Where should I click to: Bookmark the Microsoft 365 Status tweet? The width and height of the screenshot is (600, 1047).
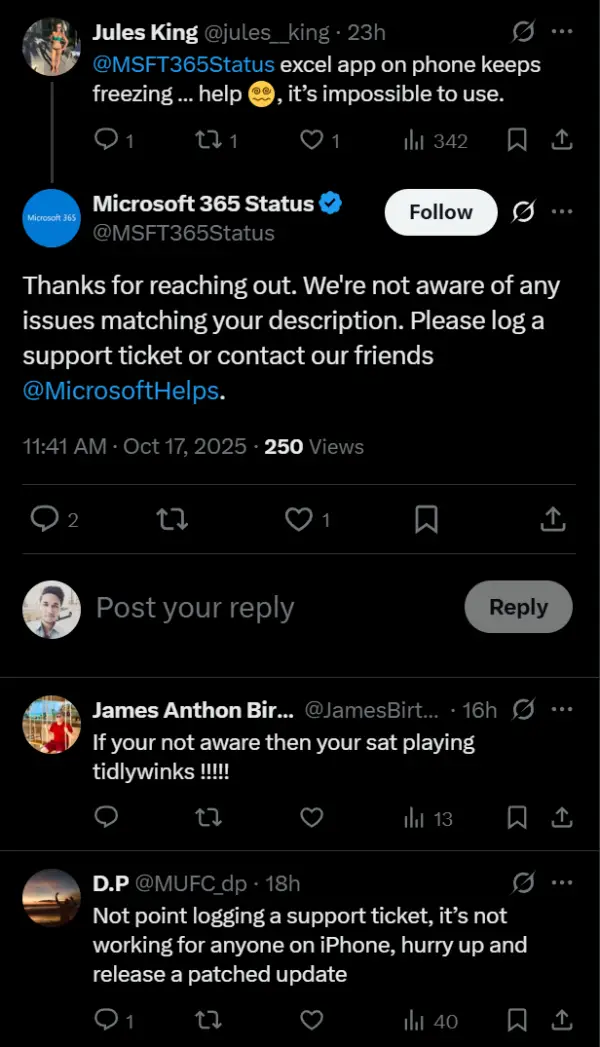pyautogui.click(x=426, y=519)
